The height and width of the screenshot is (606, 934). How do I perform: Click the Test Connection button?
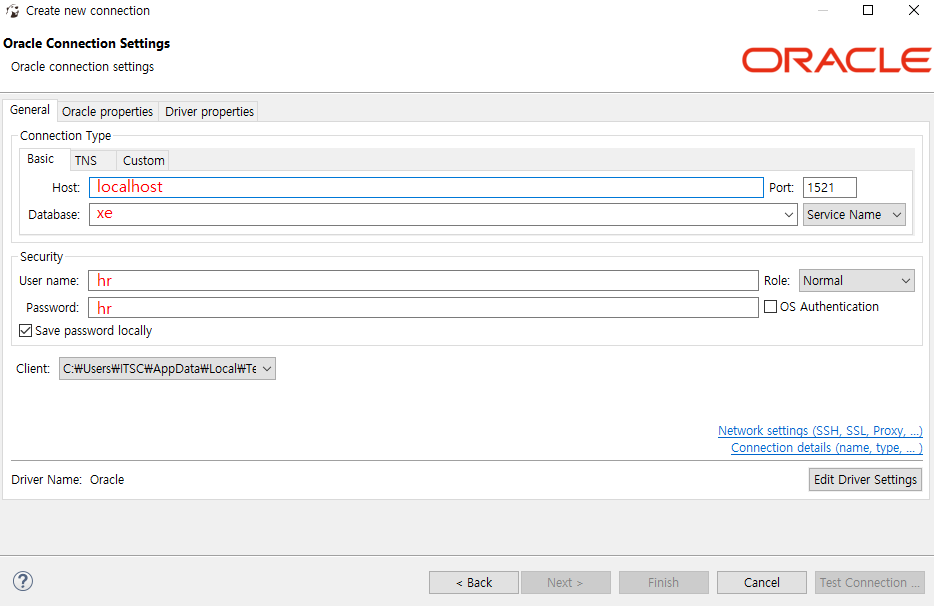(870, 582)
